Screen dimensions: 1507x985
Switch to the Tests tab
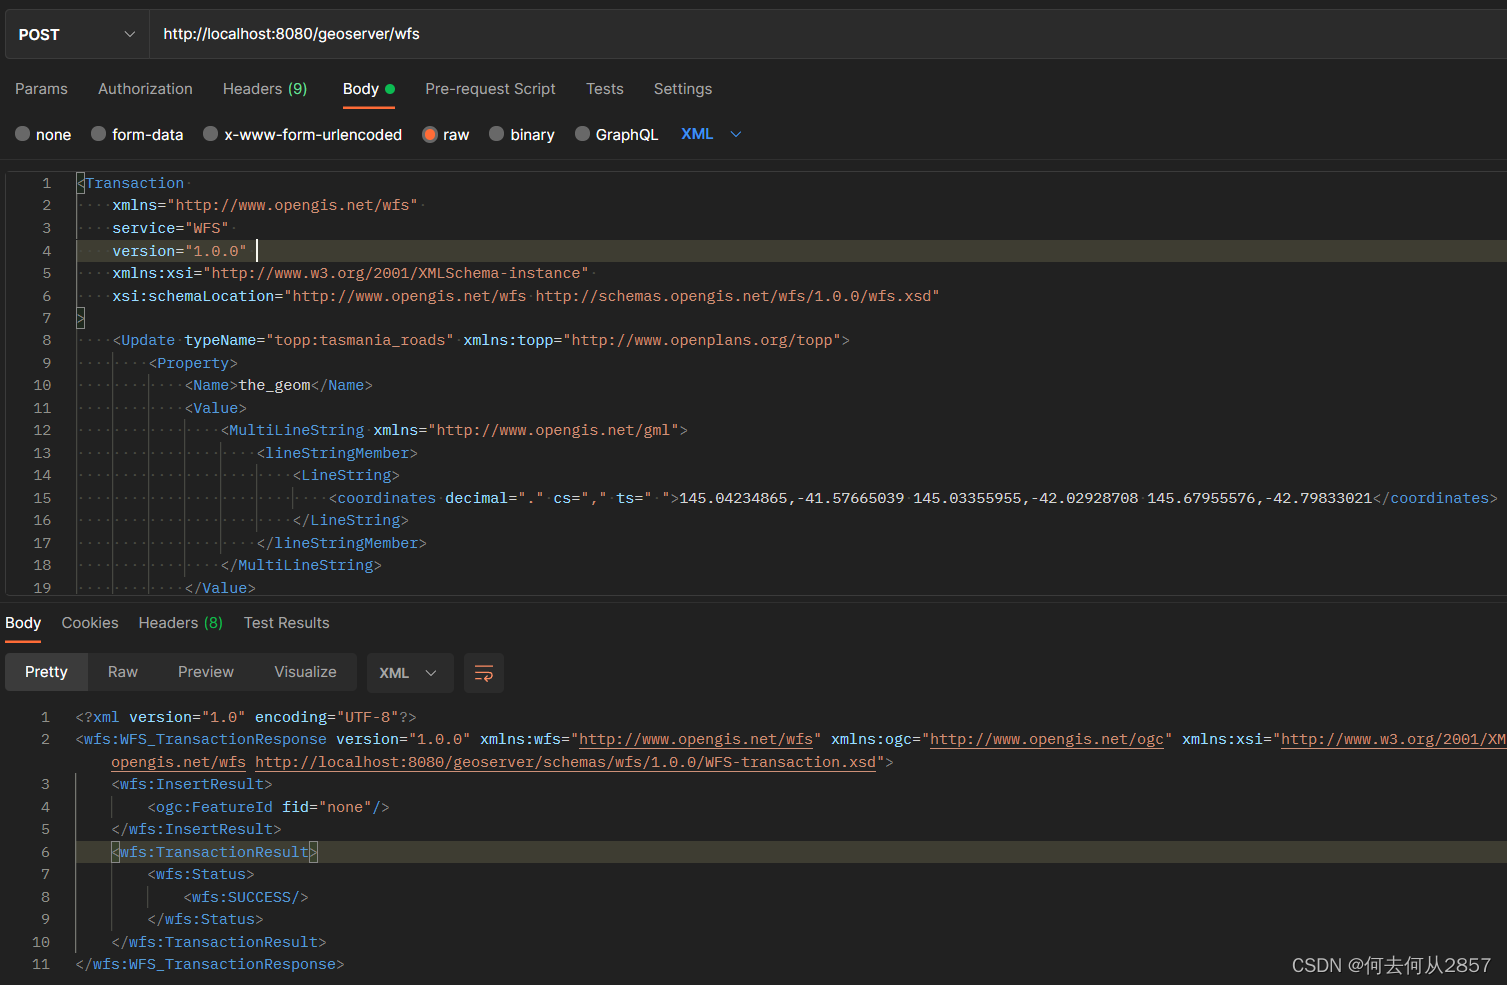pos(604,89)
